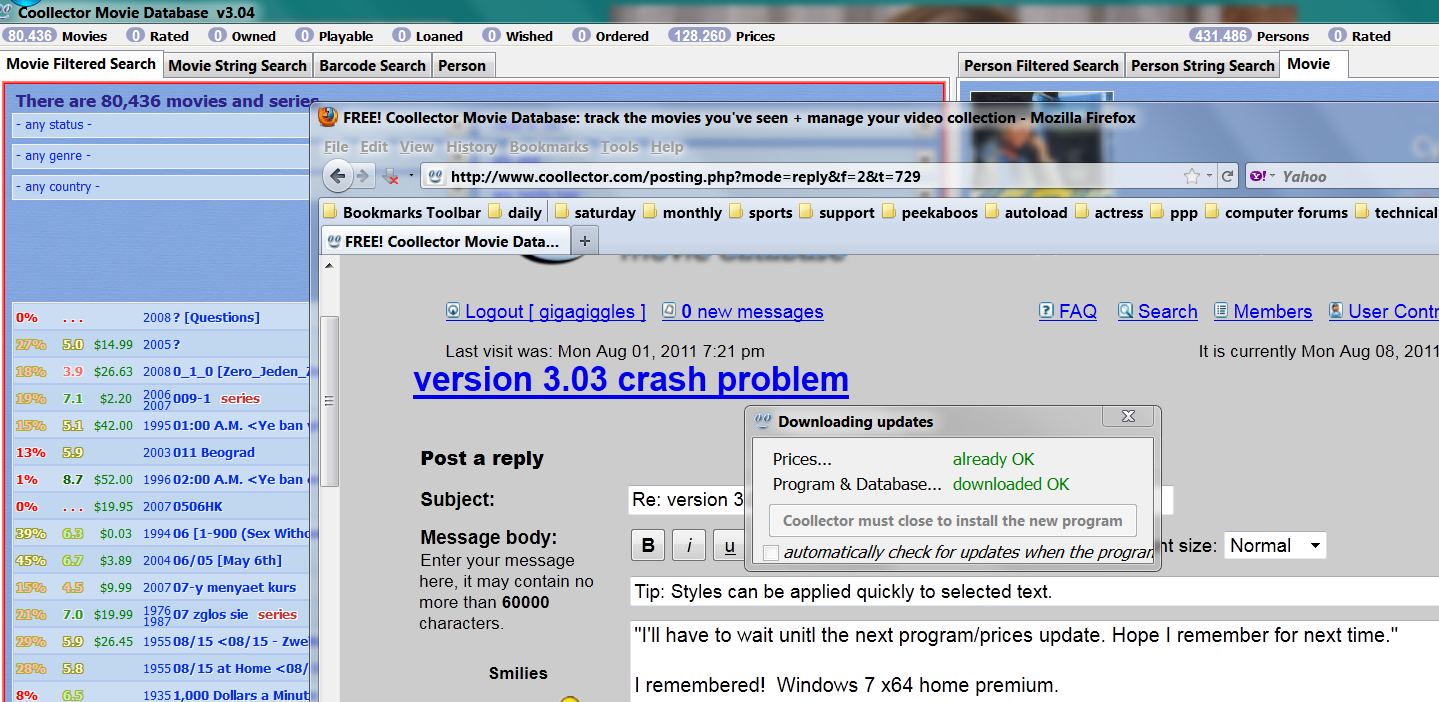
Task: Click the underline u formatting button
Action: (729, 546)
